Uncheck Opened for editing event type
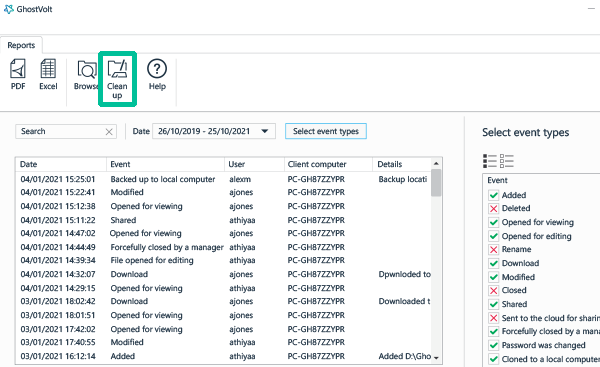Viewport: 600px width, 367px height. (493, 236)
